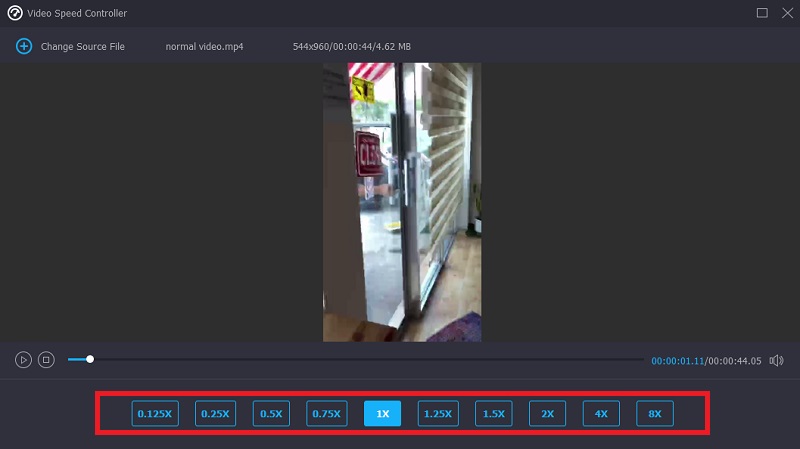Select the highlighted 1X speed
Screen dimensions: 800x449
tap(382, 414)
